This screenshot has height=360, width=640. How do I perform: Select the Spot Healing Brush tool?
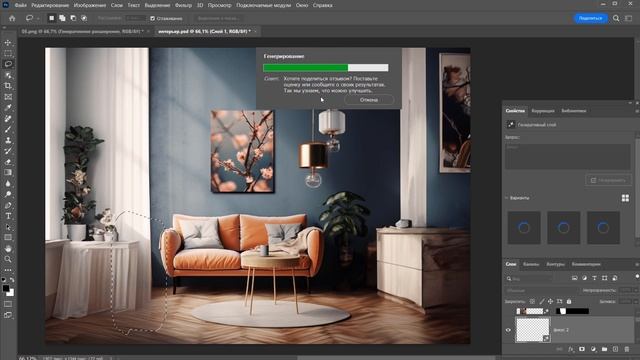pos(8,118)
